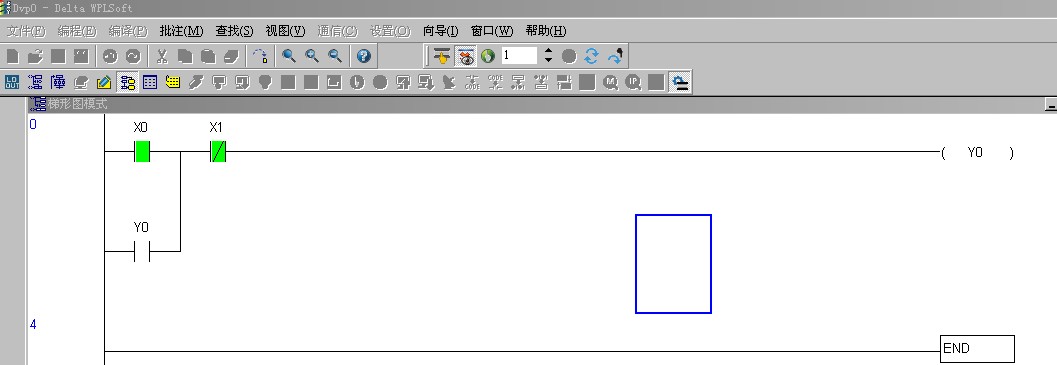The width and height of the screenshot is (1057, 365).
Task: Click the green X0 contact in ladder
Action: 142,152
